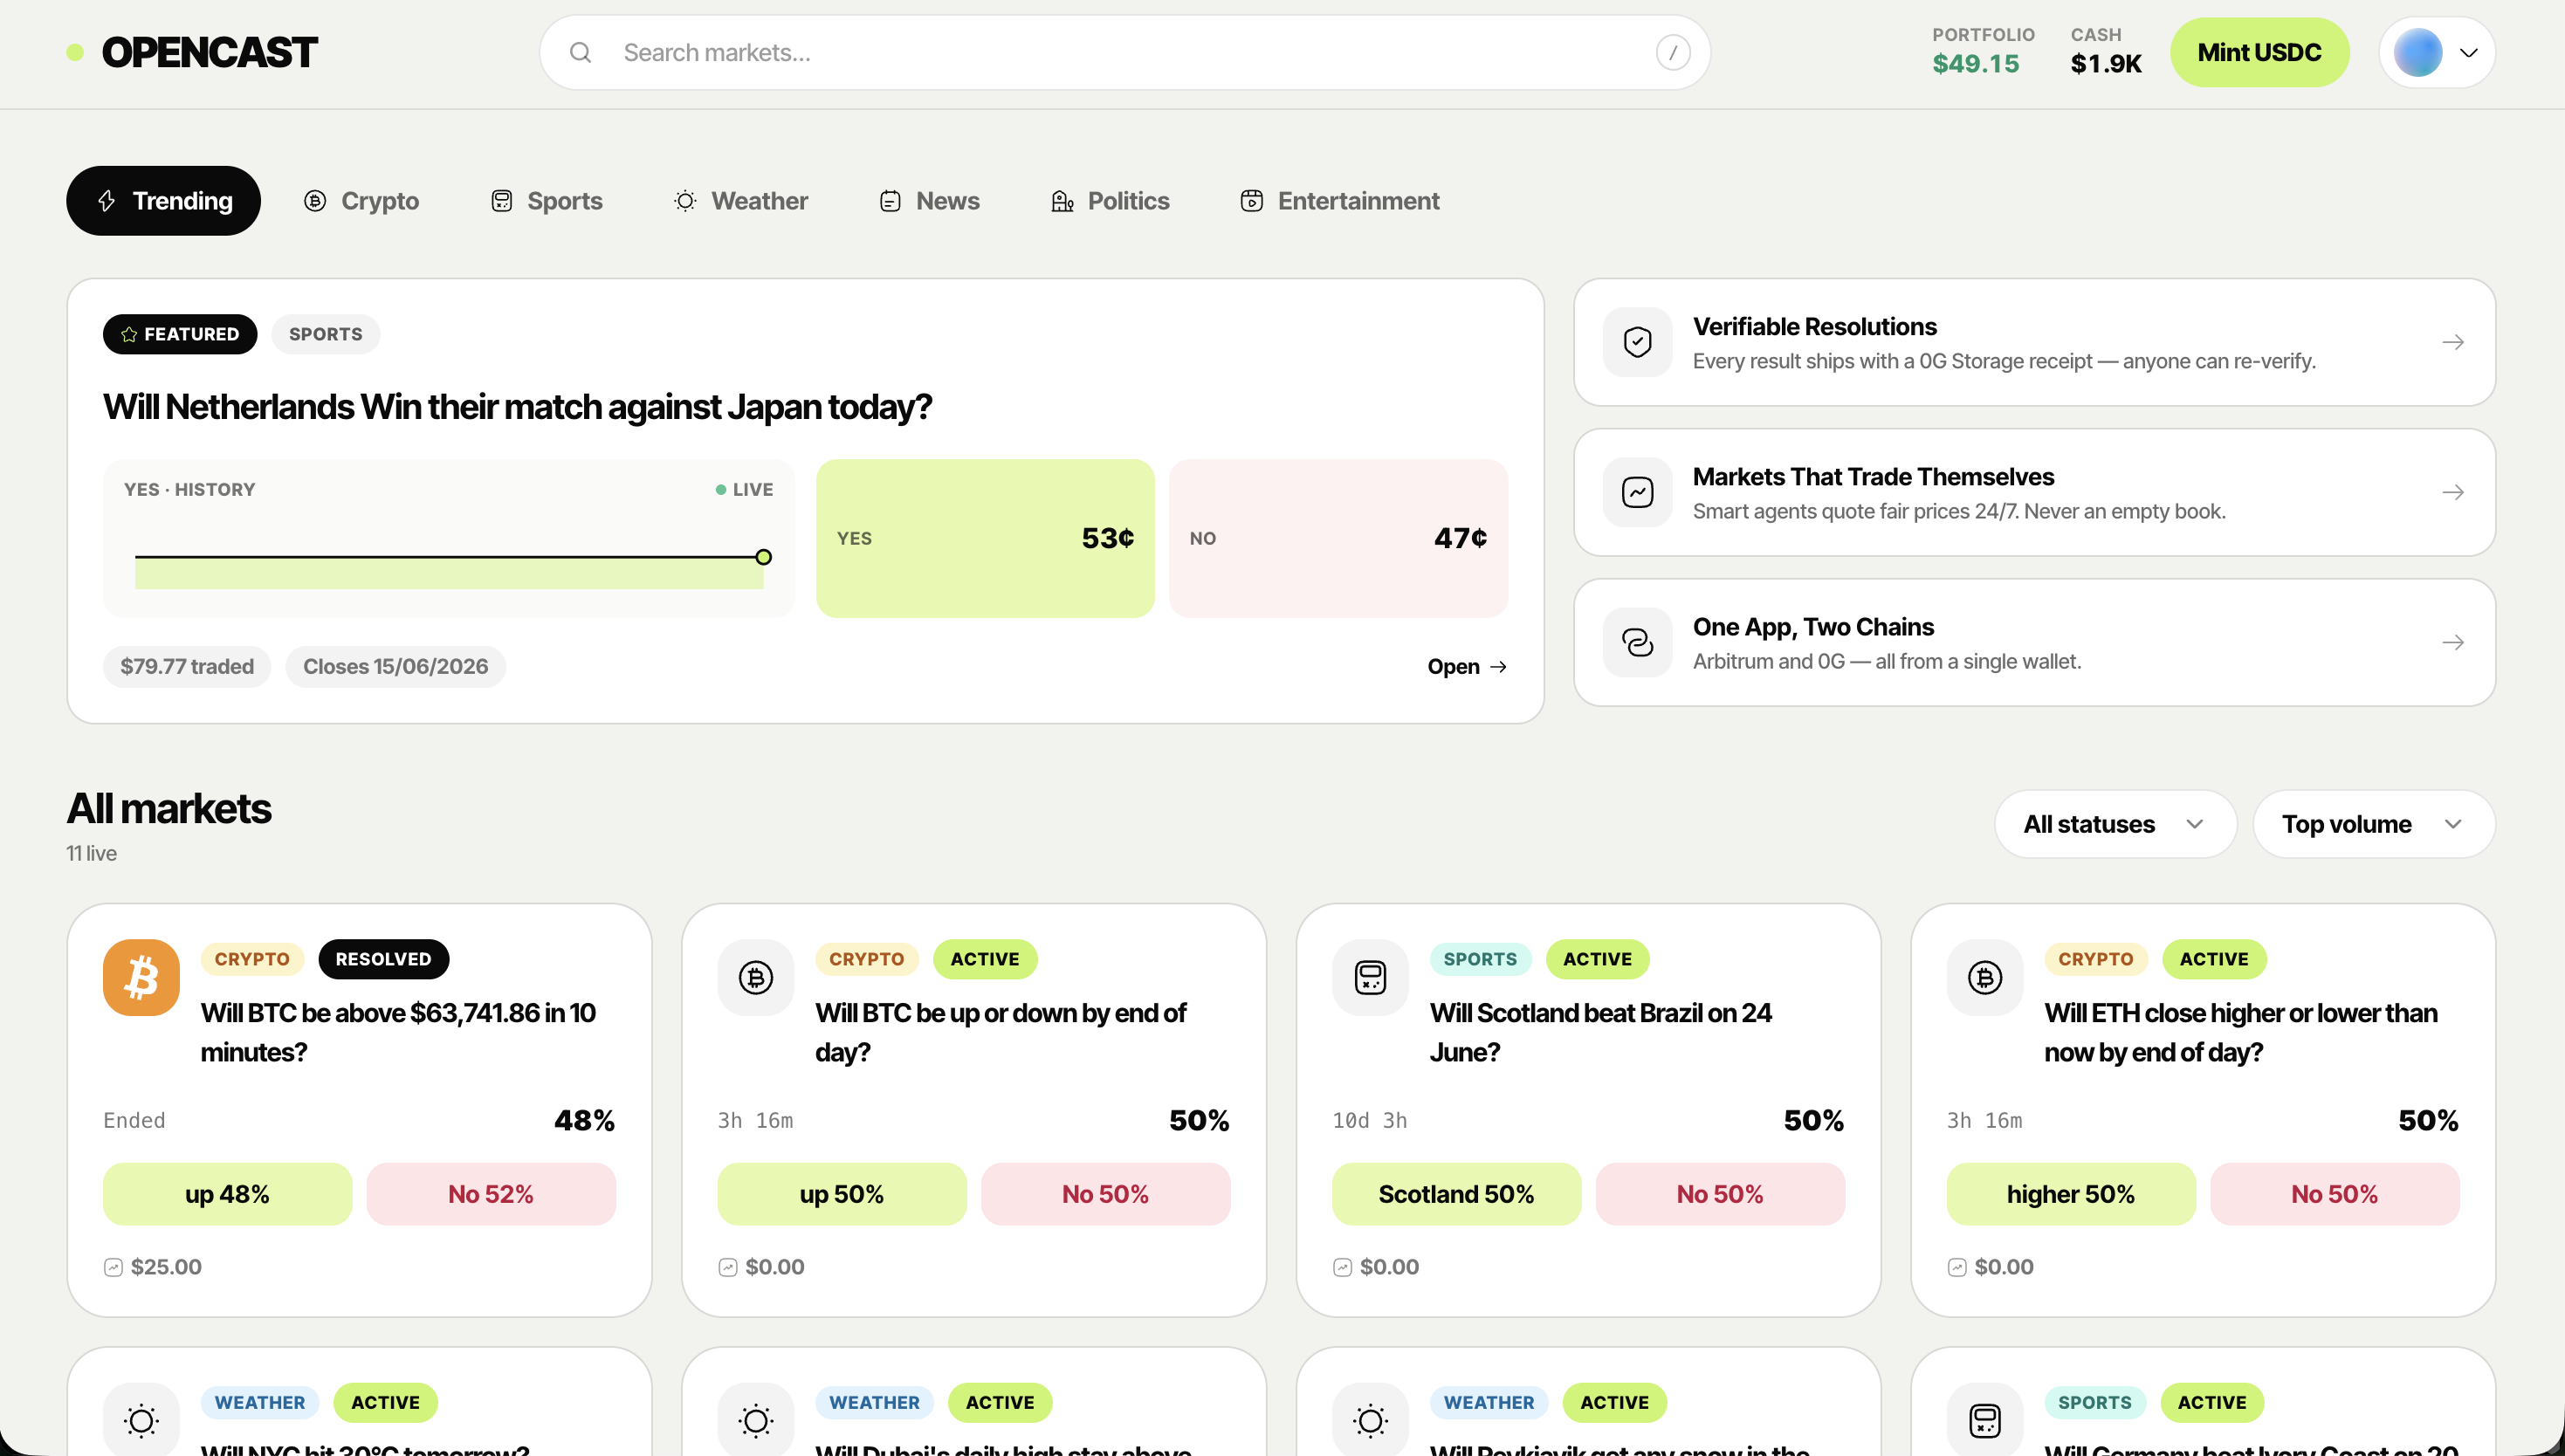Click the arrow on Verifiable Resolutions card
The height and width of the screenshot is (1456, 2565).
2453,342
